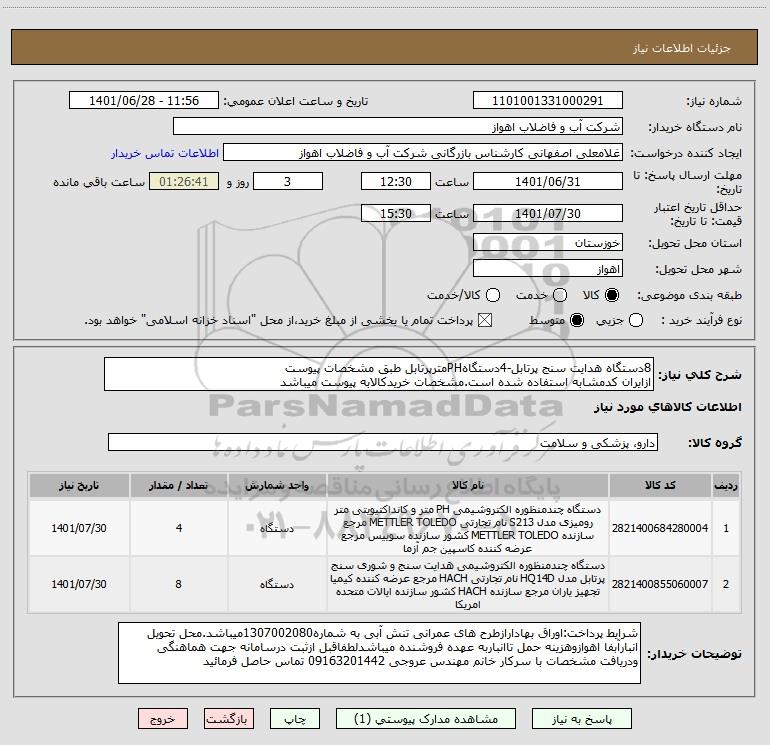Click the need number field 1101001331000291
Screen dimensions: 770x745
tap(548, 101)
